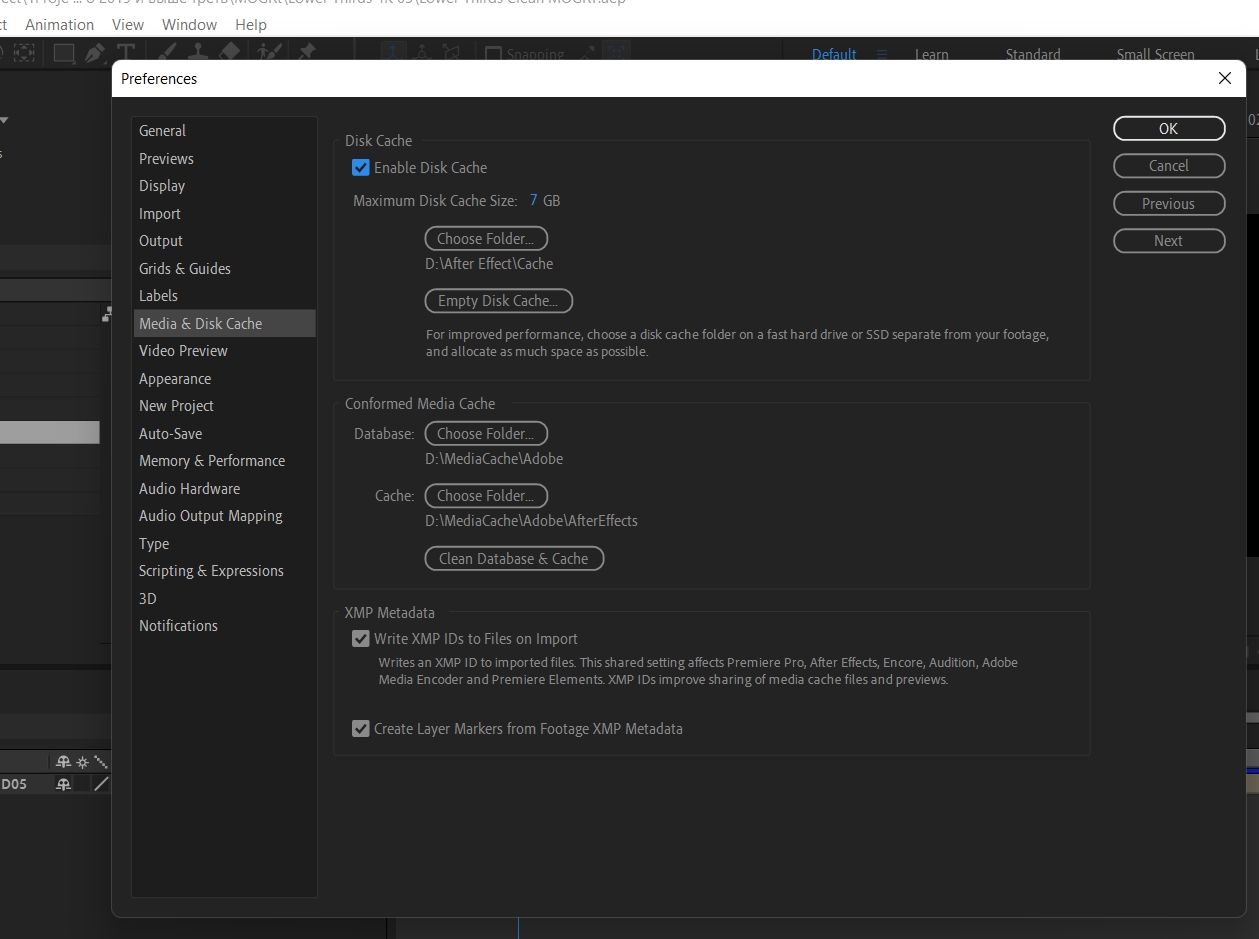Select the Pen tool
The width and height of the screenshot is (1259, 939).
click(95, 53)
